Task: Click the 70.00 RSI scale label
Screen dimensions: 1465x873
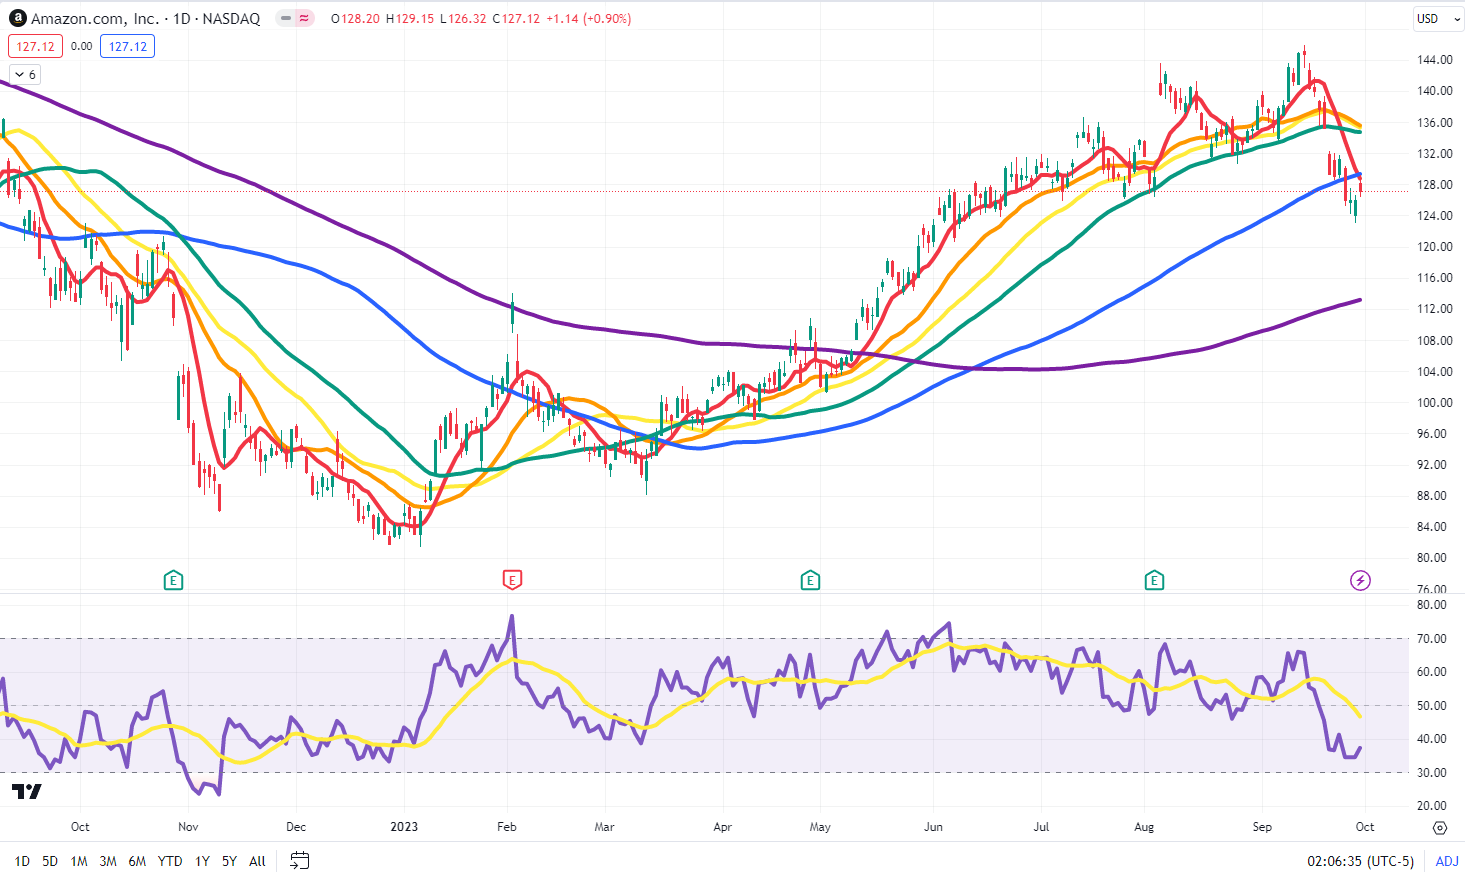Action: [x=1432, y=639]
